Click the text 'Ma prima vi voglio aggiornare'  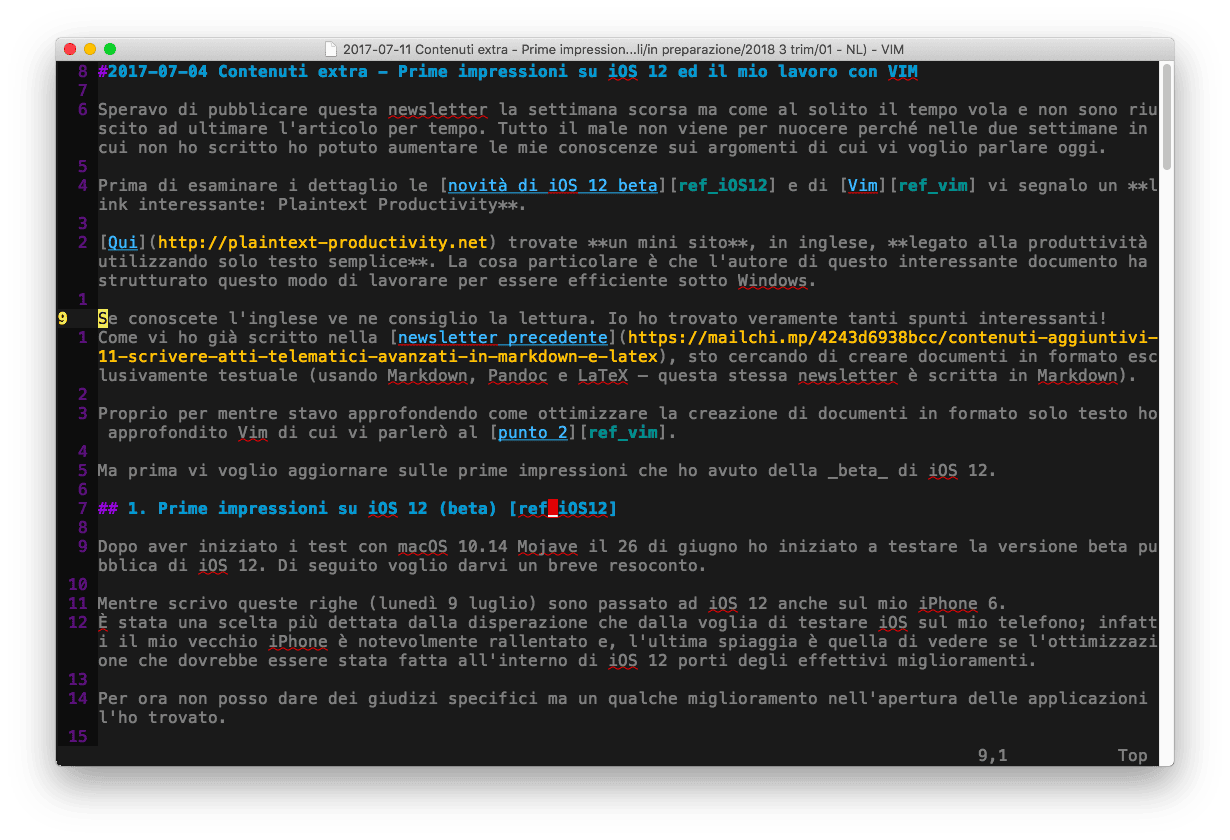243,471
